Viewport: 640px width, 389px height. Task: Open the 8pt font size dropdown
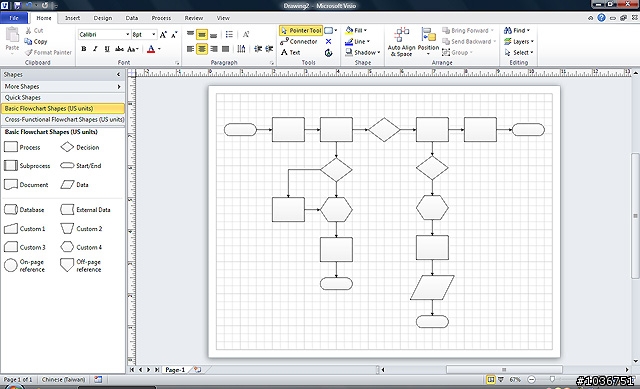tap(153, 35)
